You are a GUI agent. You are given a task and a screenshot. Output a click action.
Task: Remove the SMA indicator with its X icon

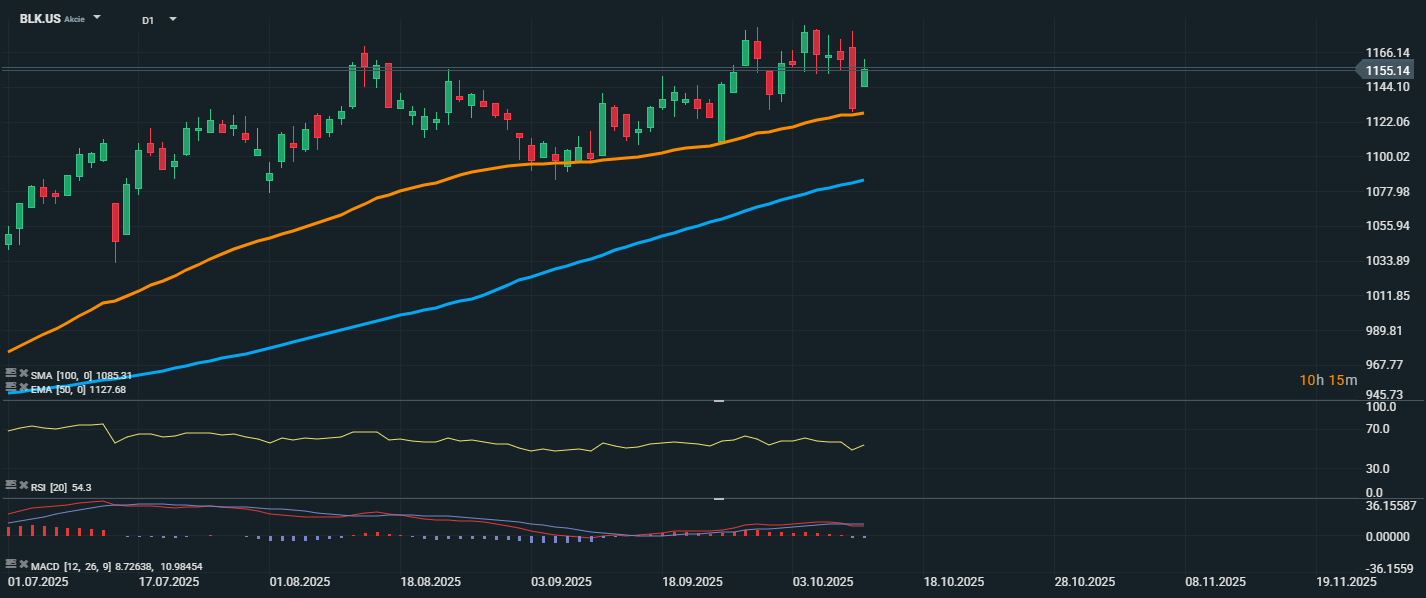(23, 372)
